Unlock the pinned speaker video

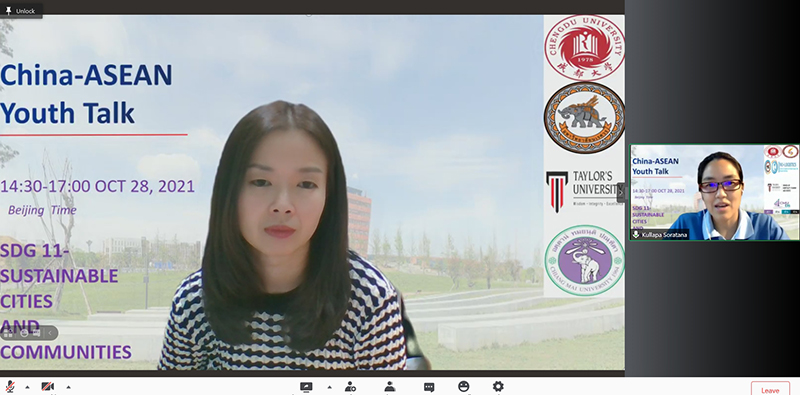point(20,11)
